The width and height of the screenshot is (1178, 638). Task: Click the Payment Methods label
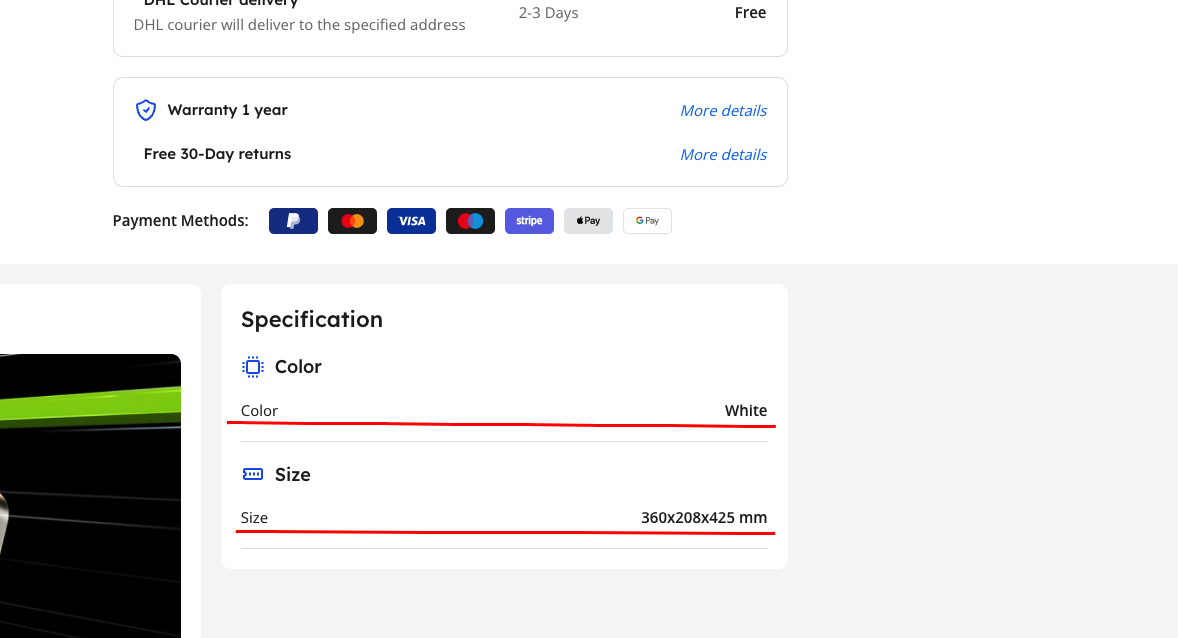(x=180, y=221)
